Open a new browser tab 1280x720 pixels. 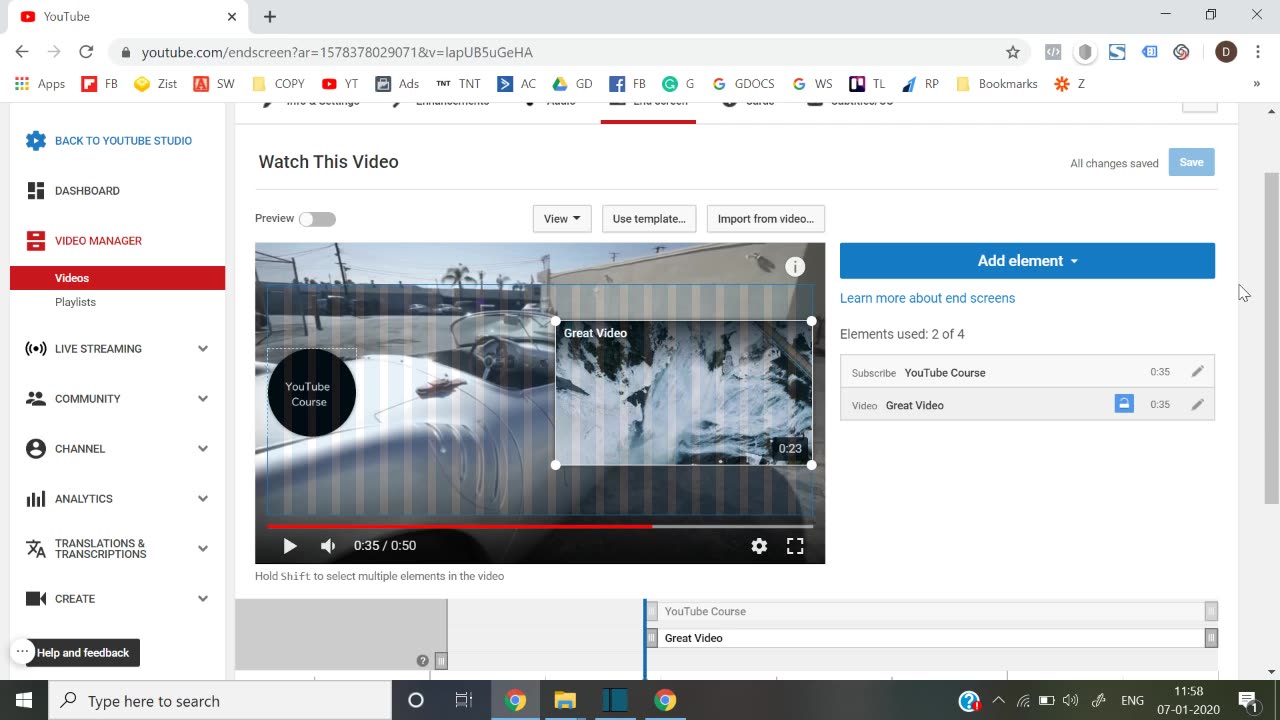tap(270, 17)
